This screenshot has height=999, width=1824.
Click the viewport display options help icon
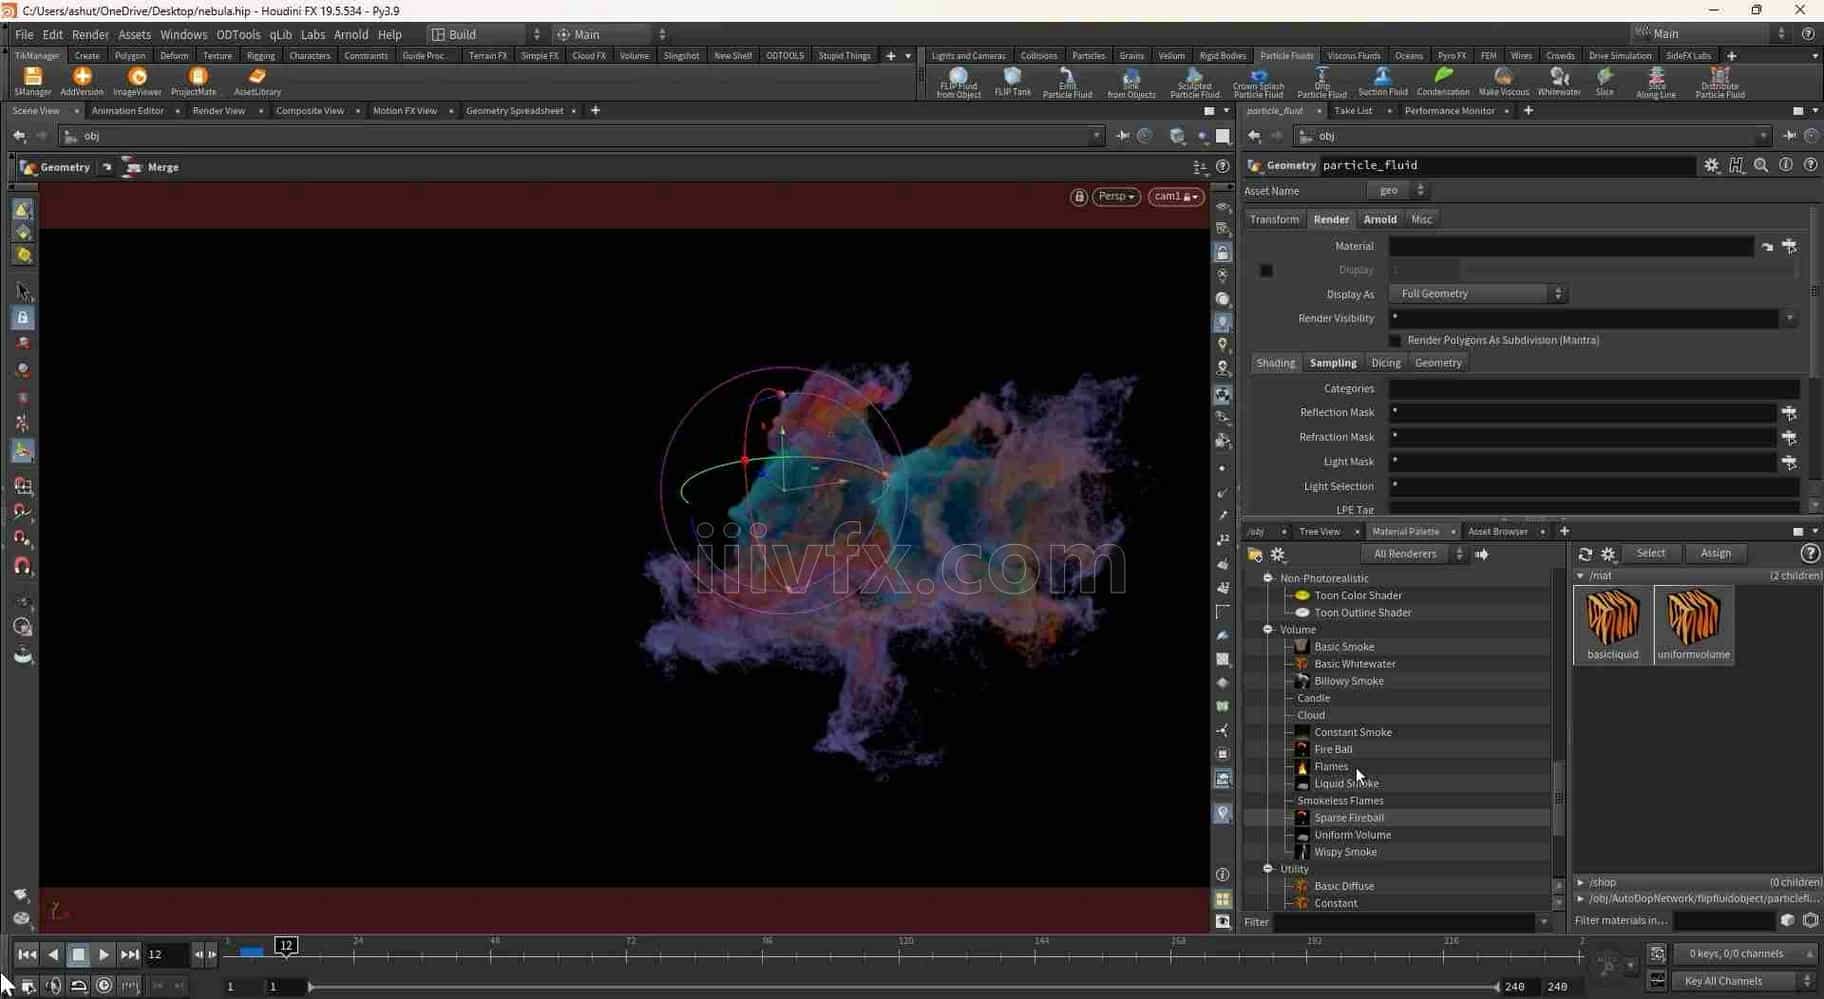pyautogui.click(x=1222, y=167)
